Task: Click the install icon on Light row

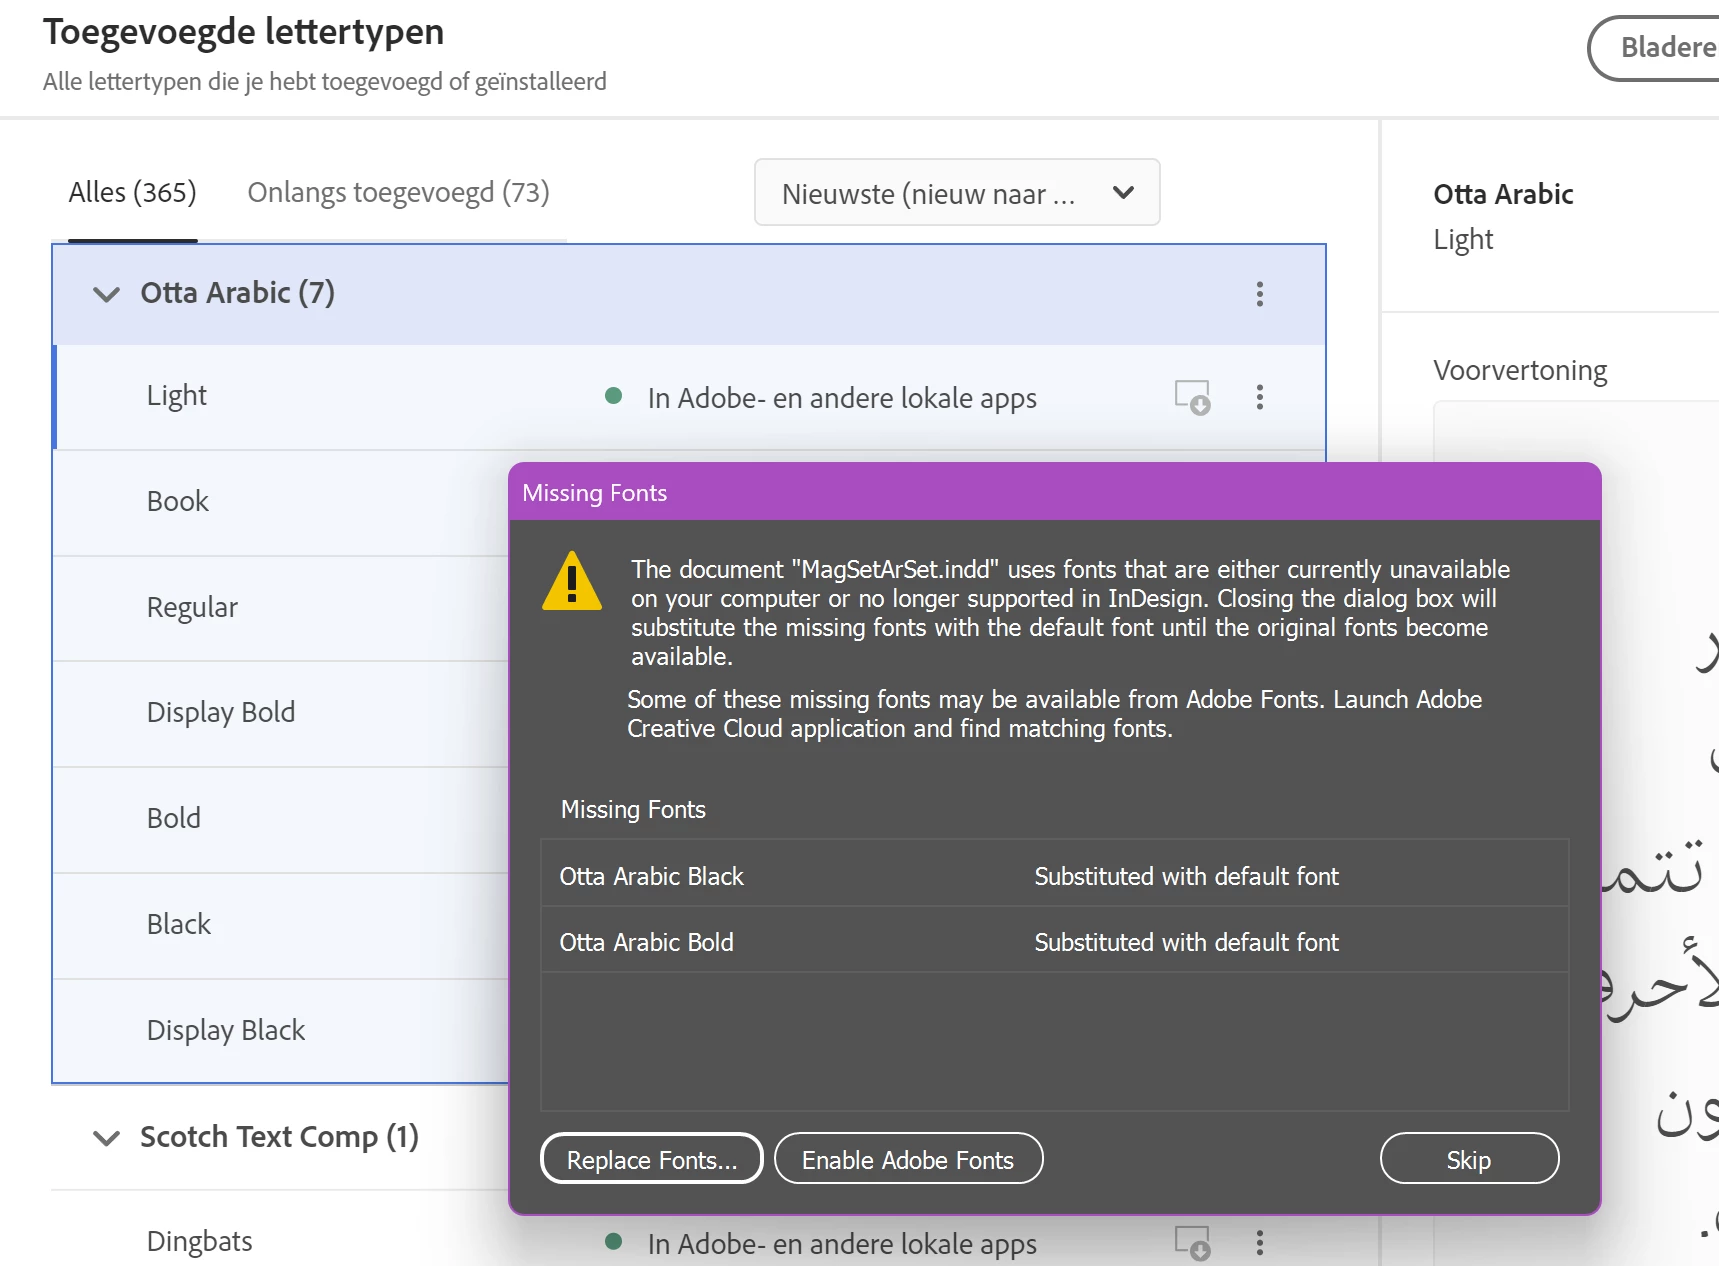Action: 1192,397
